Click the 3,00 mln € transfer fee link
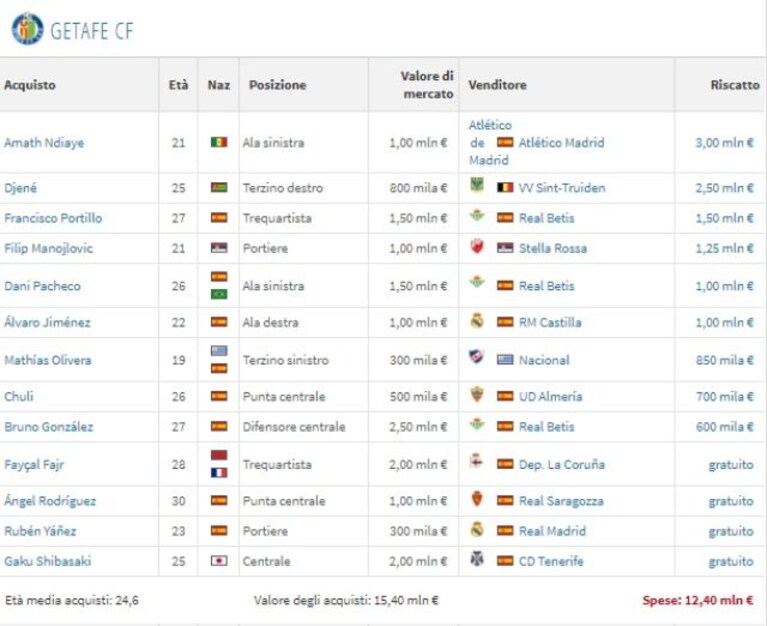This screenshot has width=767, height=626. pyautogui.click(x=724, y=143)
